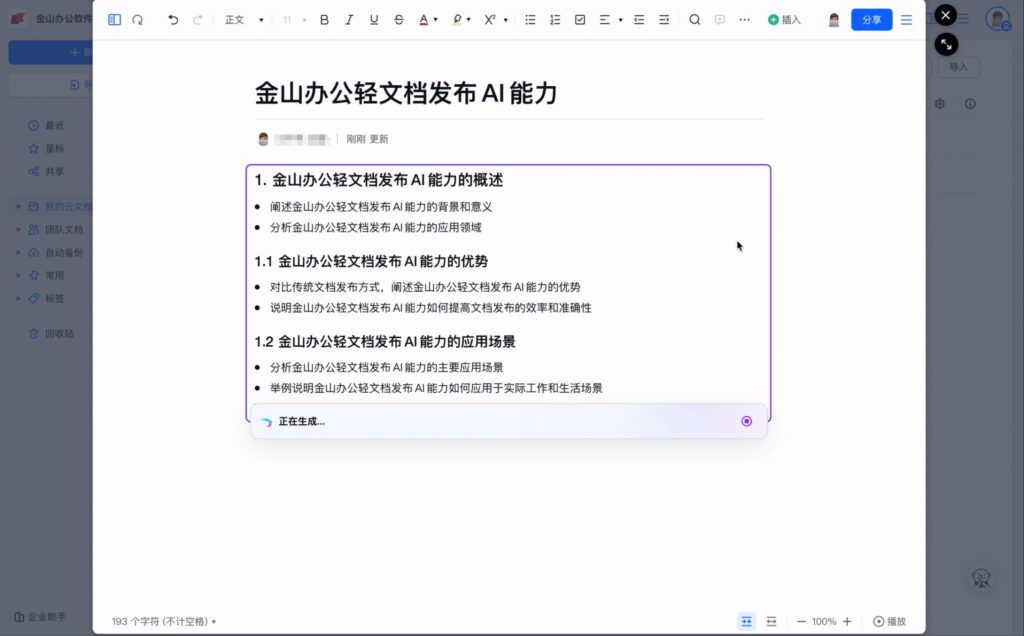Increase the paragraph indent
Image resolution: width=1024 pixels, height=636 pixels.
664,20
